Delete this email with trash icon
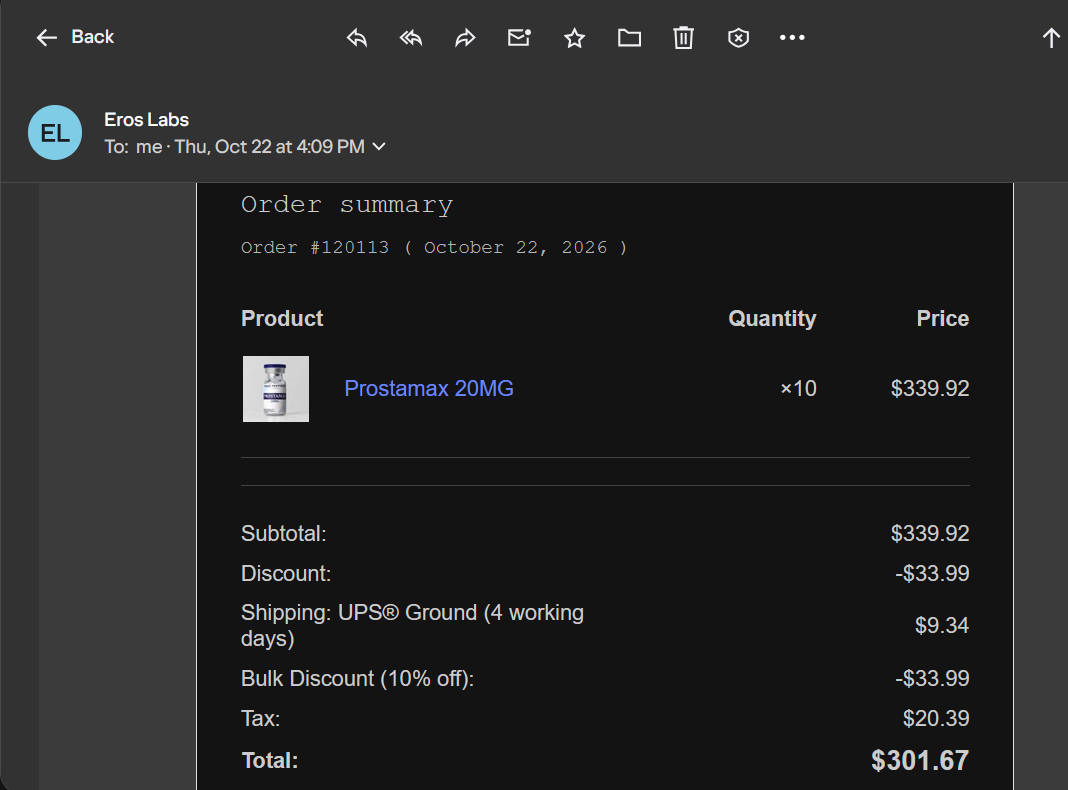1068x790 pixels. (x=683, y=37)
